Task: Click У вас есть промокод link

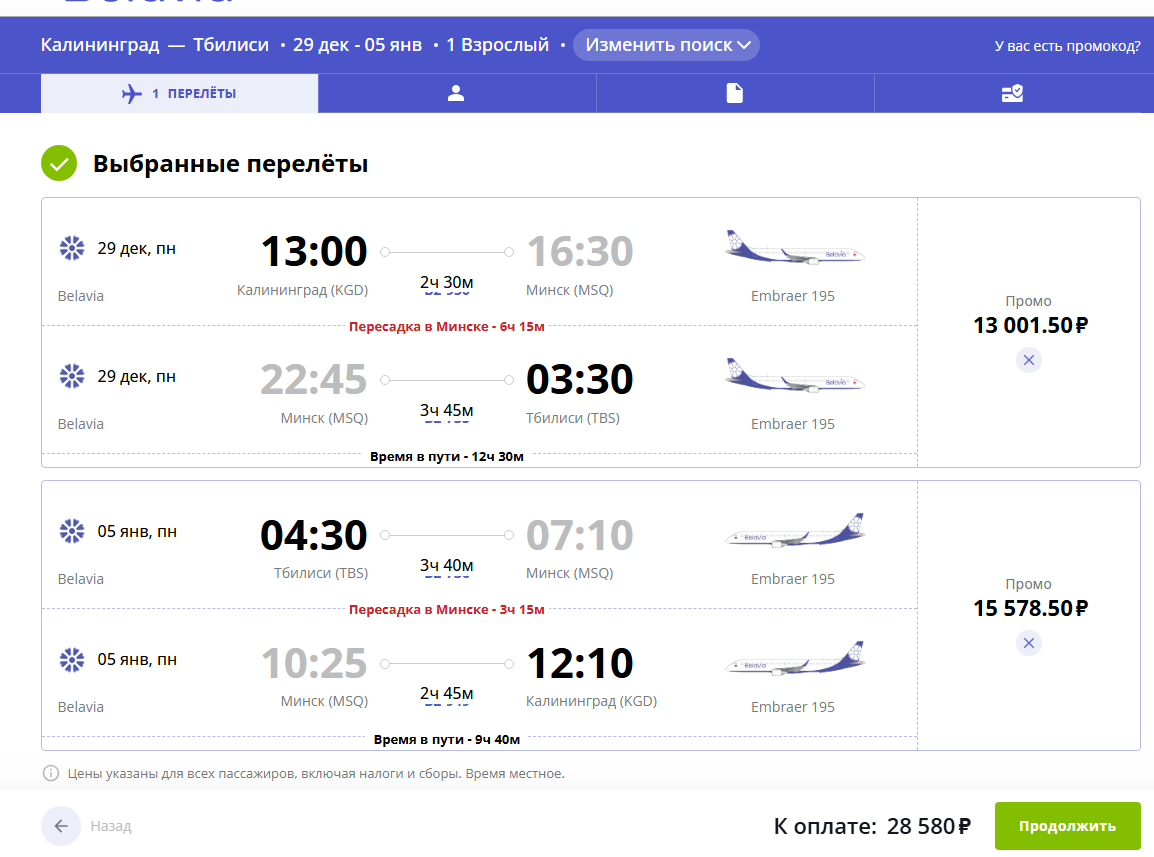Action: 1067,46
